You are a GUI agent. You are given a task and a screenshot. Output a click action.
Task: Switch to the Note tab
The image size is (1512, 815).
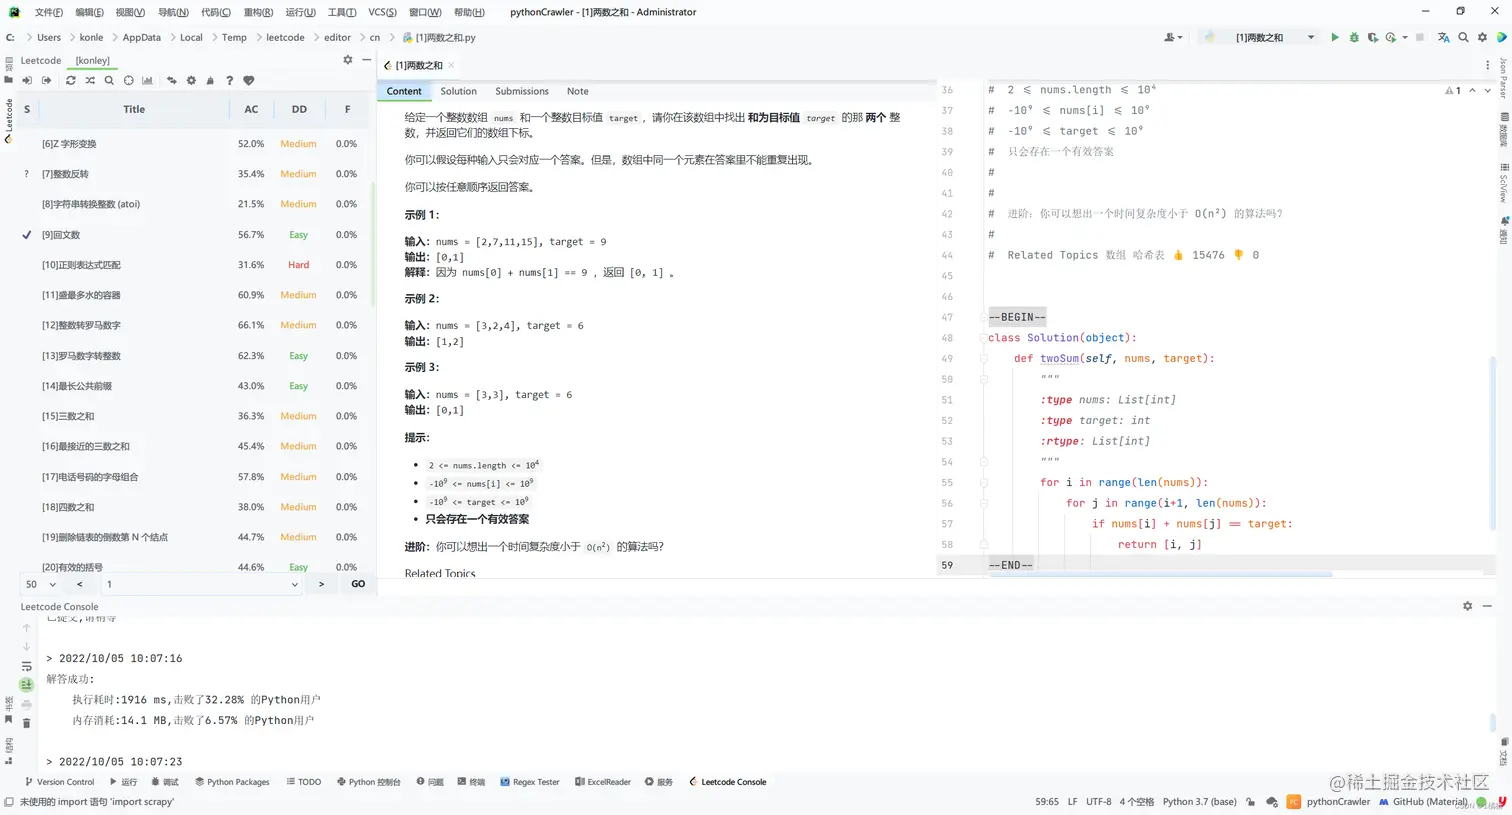tap(577, 91)
